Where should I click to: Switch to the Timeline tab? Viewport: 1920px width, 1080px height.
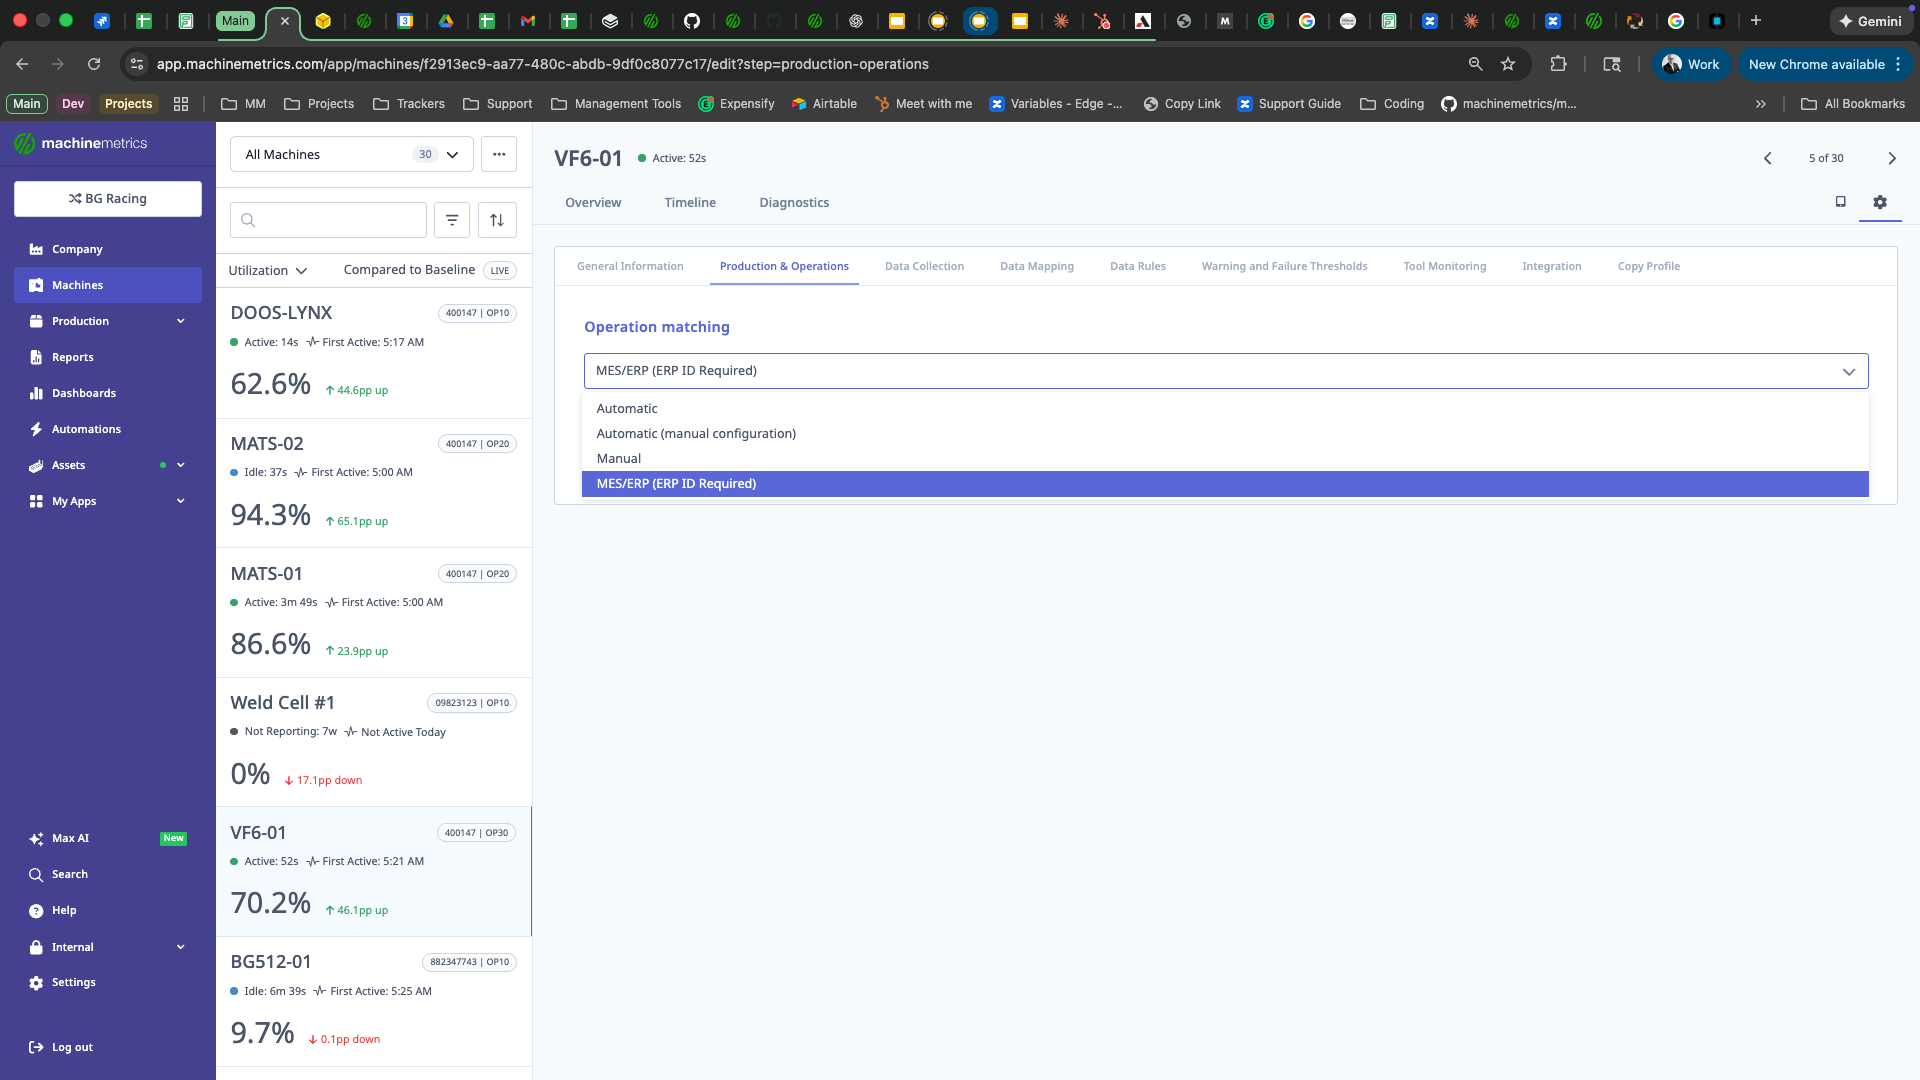pos(690,202)
